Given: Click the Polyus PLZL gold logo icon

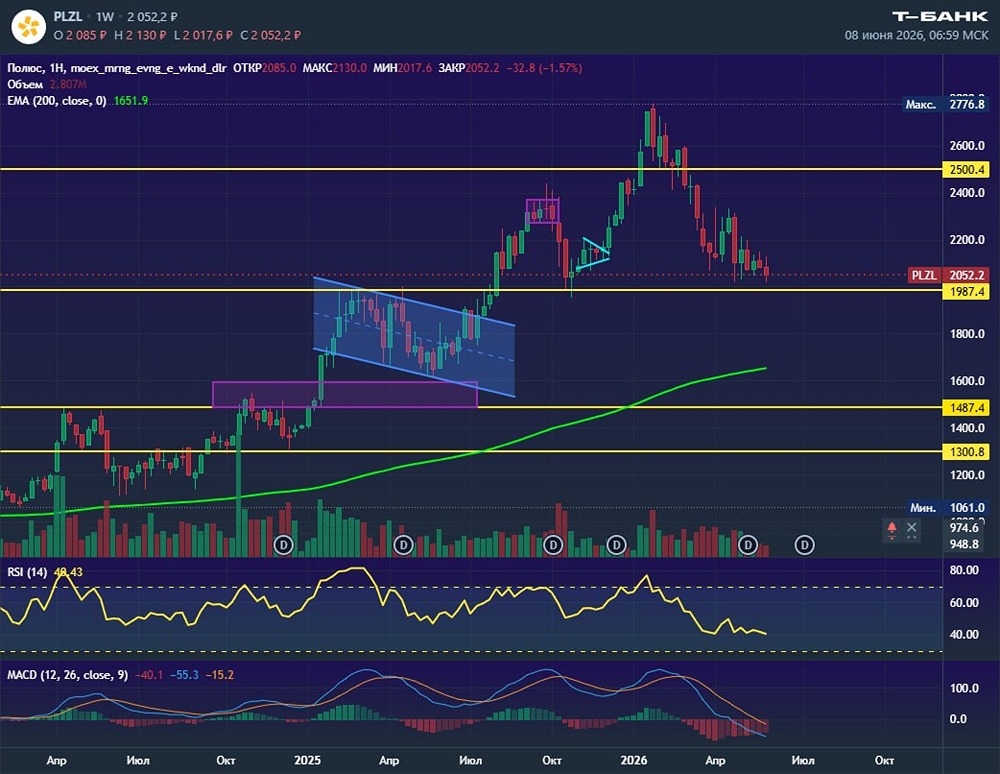Looking at the screenshot, I should [28, 27].
